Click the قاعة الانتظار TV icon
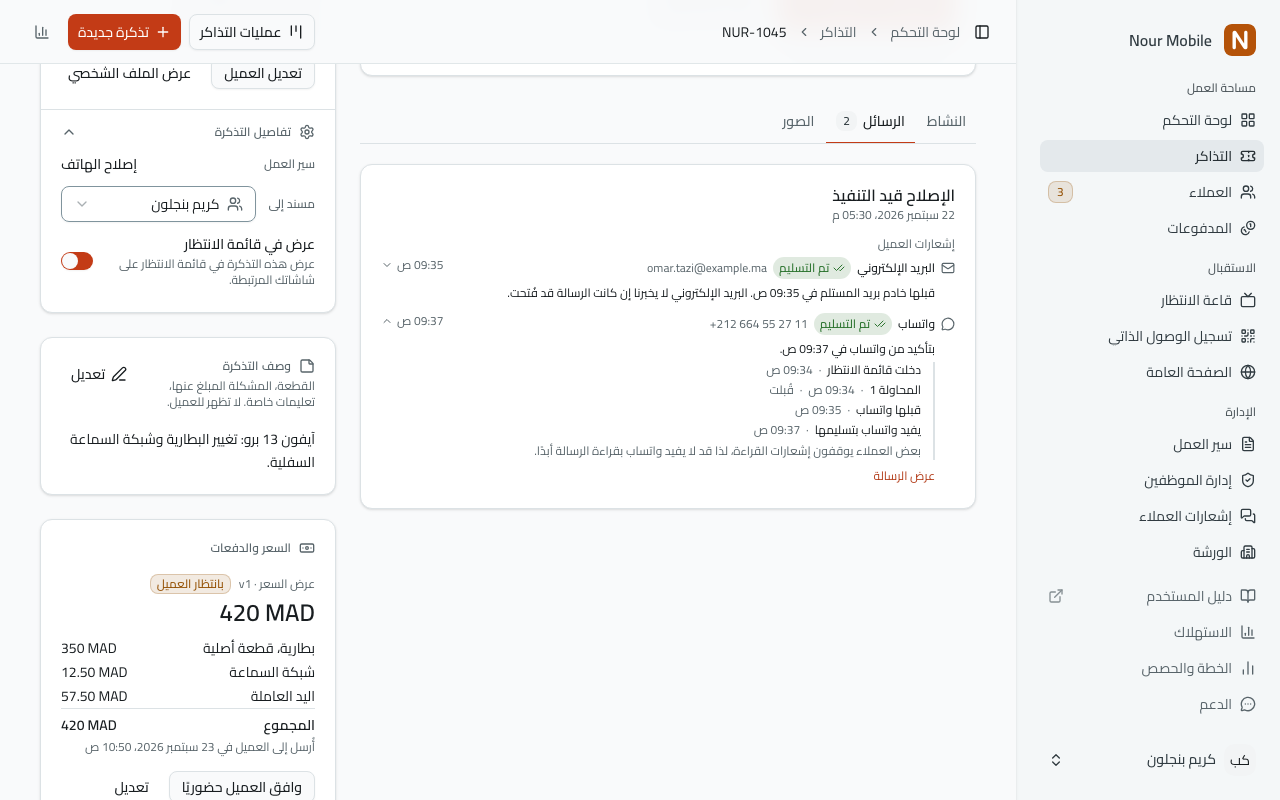This screenshot has height=800, width=1280. click(1248, 300)
